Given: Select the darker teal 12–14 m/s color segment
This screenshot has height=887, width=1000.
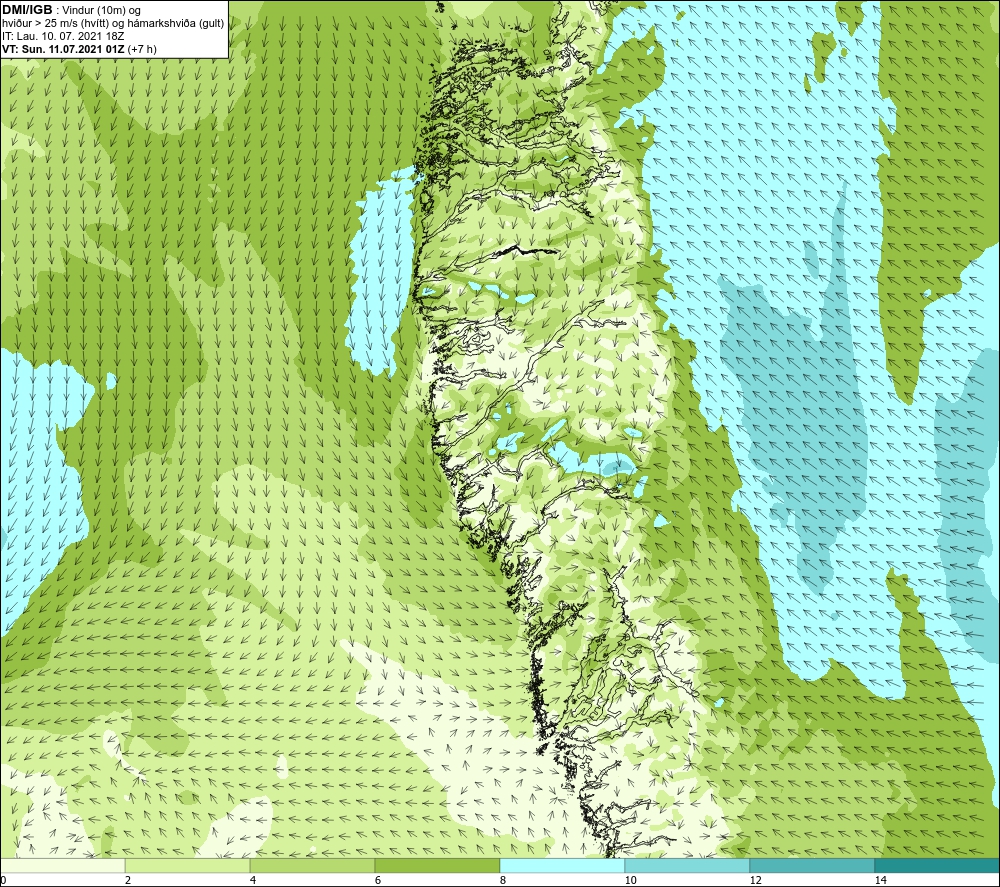Looking at the screenshot, I should coord(812,865).
